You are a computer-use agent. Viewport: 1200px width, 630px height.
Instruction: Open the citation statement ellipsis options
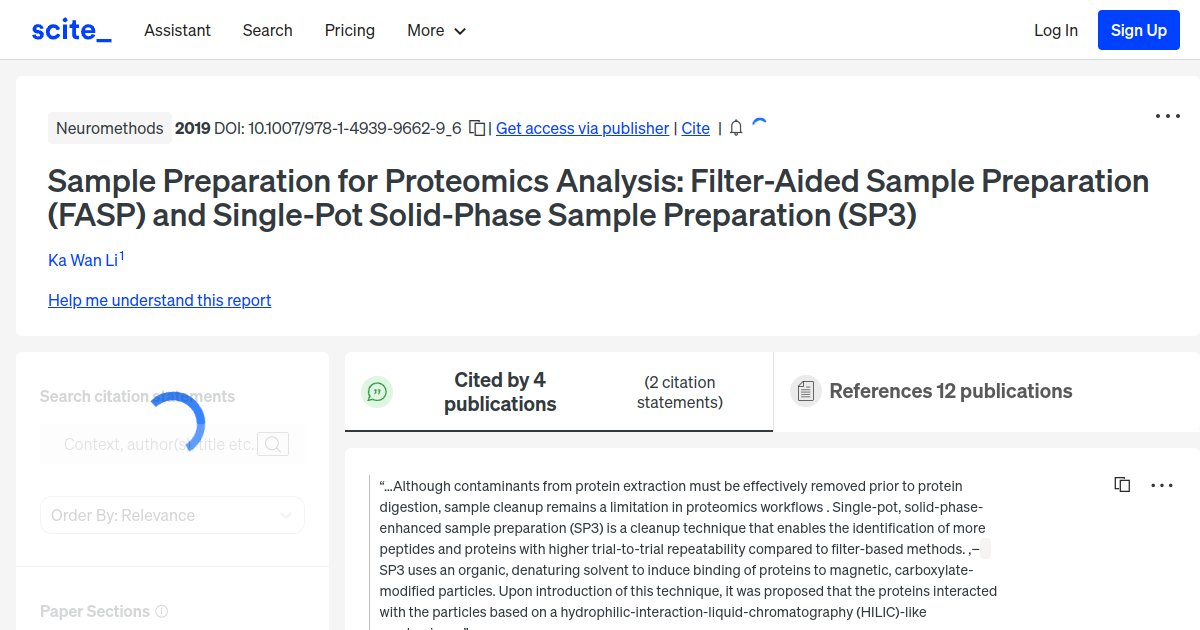[x=1161, y=485]
